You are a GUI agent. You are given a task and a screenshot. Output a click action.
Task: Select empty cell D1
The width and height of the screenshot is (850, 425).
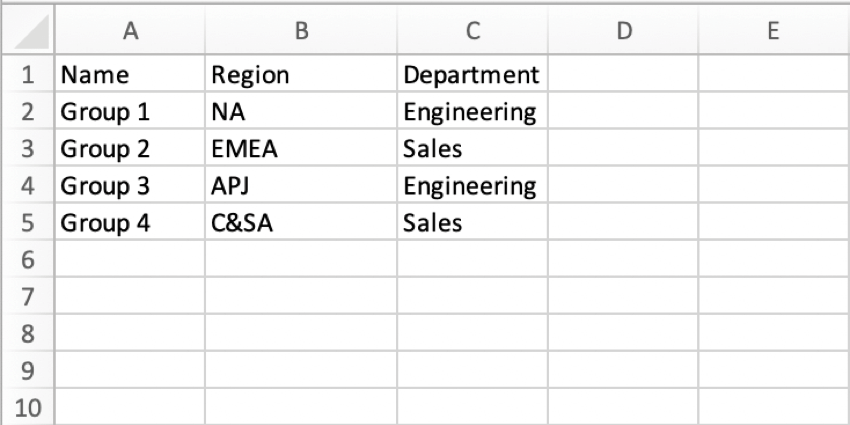623,75
